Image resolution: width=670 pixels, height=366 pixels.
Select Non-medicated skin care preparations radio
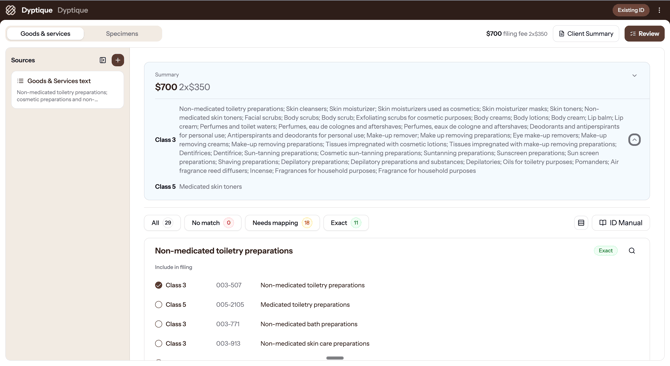click(x=159, y=343)
